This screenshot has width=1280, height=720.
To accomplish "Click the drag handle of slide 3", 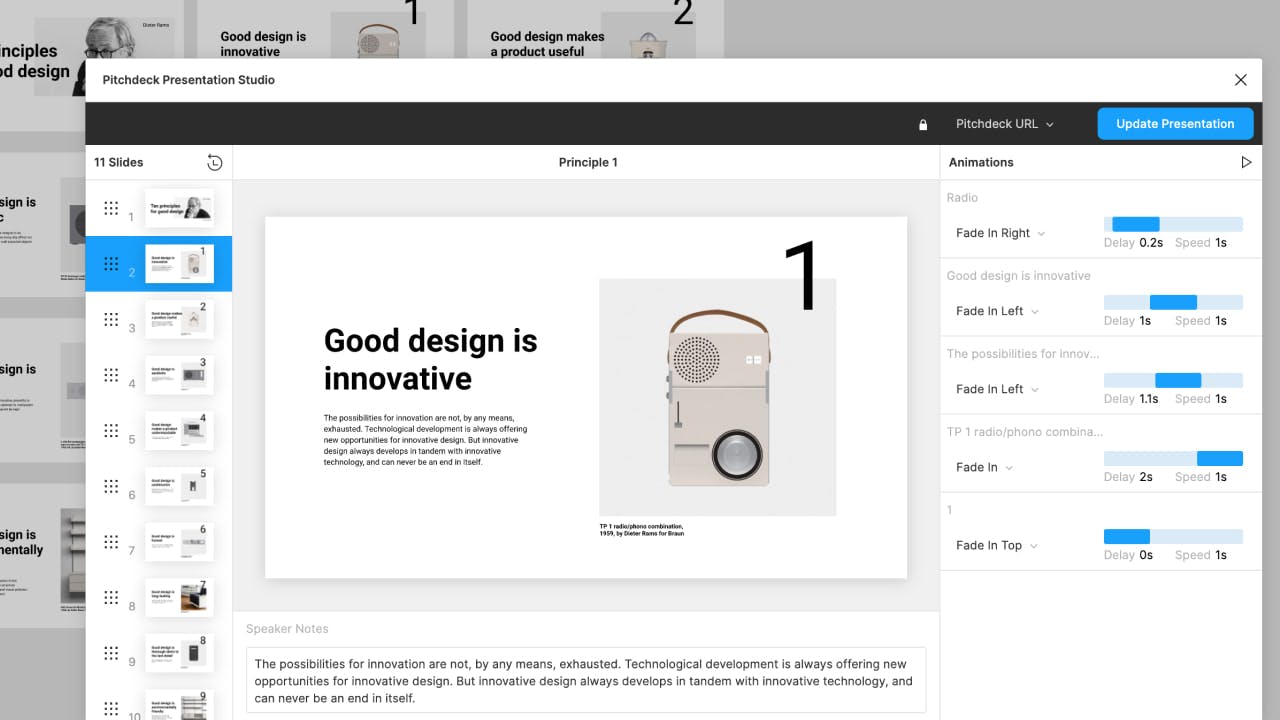I will coord(111,319).
